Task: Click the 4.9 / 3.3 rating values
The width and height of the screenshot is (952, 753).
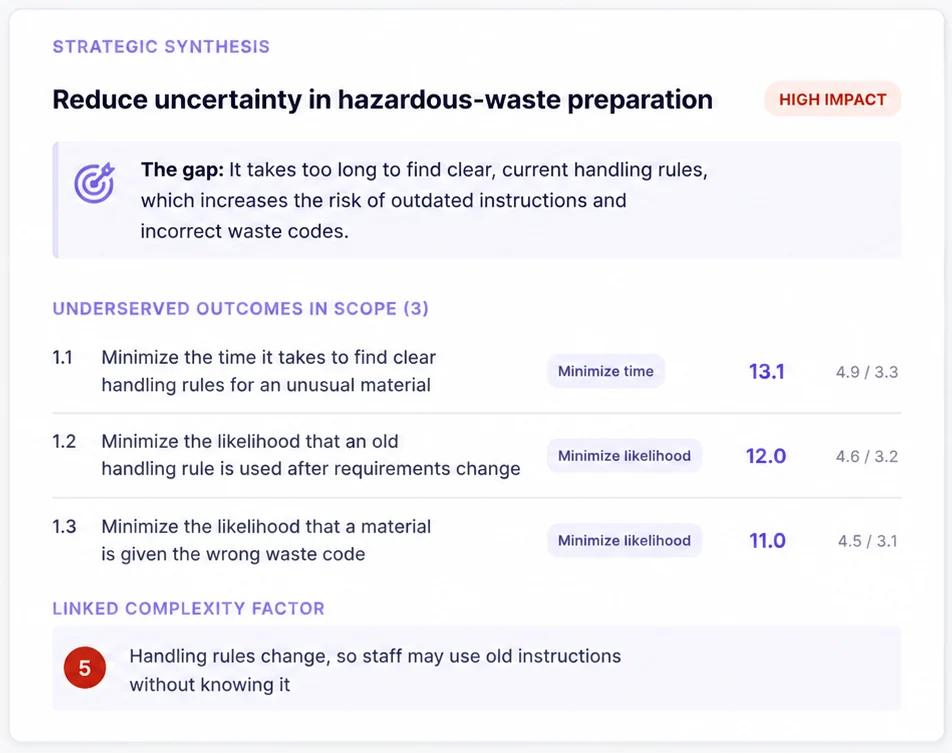Action: coord(866,372)
